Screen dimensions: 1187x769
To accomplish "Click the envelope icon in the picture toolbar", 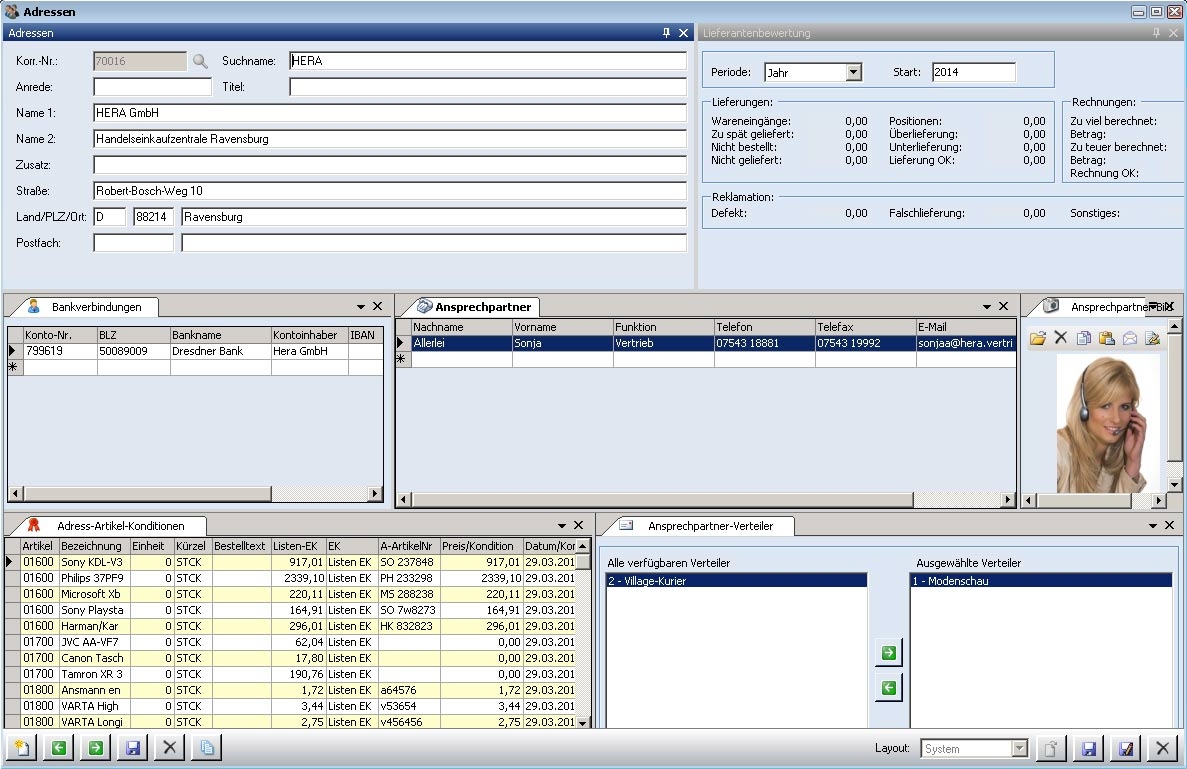I will pyautogui.click(x=1129, y=338).
